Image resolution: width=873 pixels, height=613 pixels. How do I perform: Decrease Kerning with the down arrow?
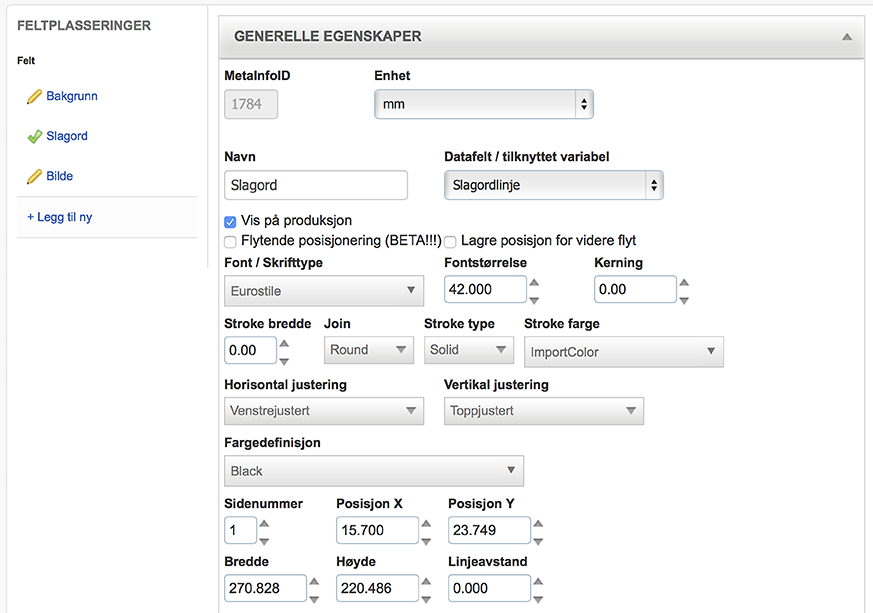coord(684,299)
